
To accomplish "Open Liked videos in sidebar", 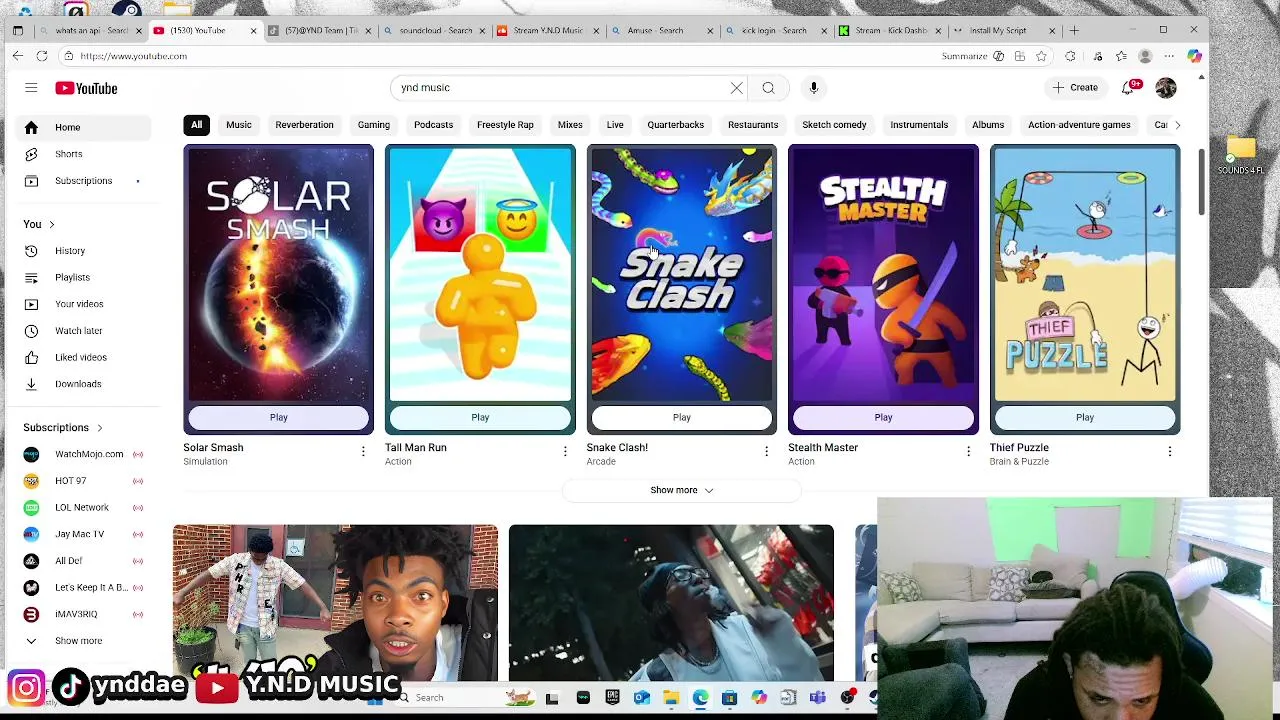I will (84, 357).
